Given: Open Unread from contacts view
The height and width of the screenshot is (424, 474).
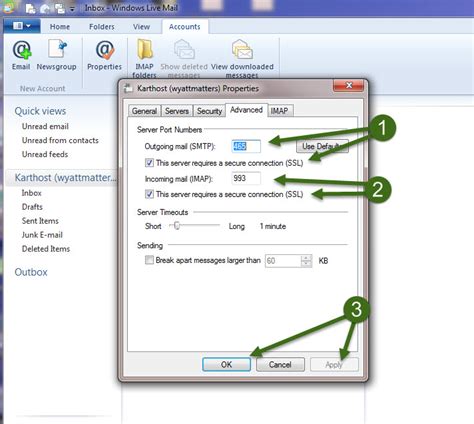Looking at the screenshot, I should click(x=60, y=140).
